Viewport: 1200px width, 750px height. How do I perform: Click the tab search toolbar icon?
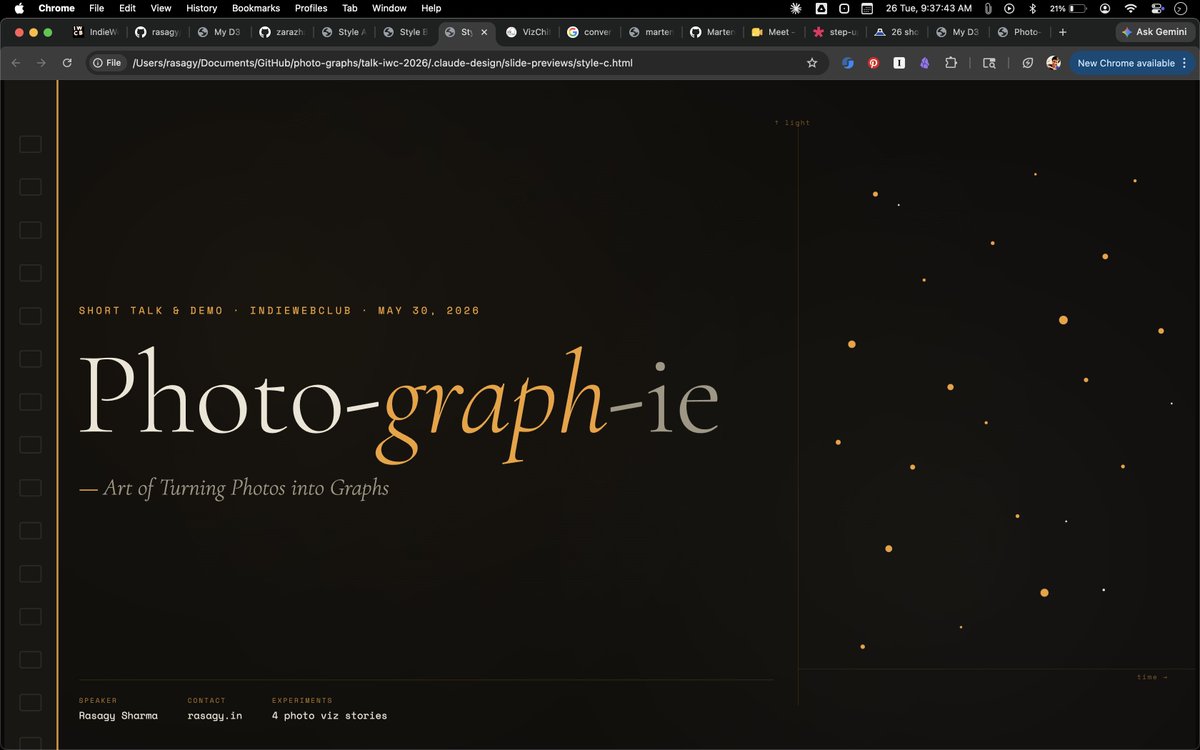point(989,63)
